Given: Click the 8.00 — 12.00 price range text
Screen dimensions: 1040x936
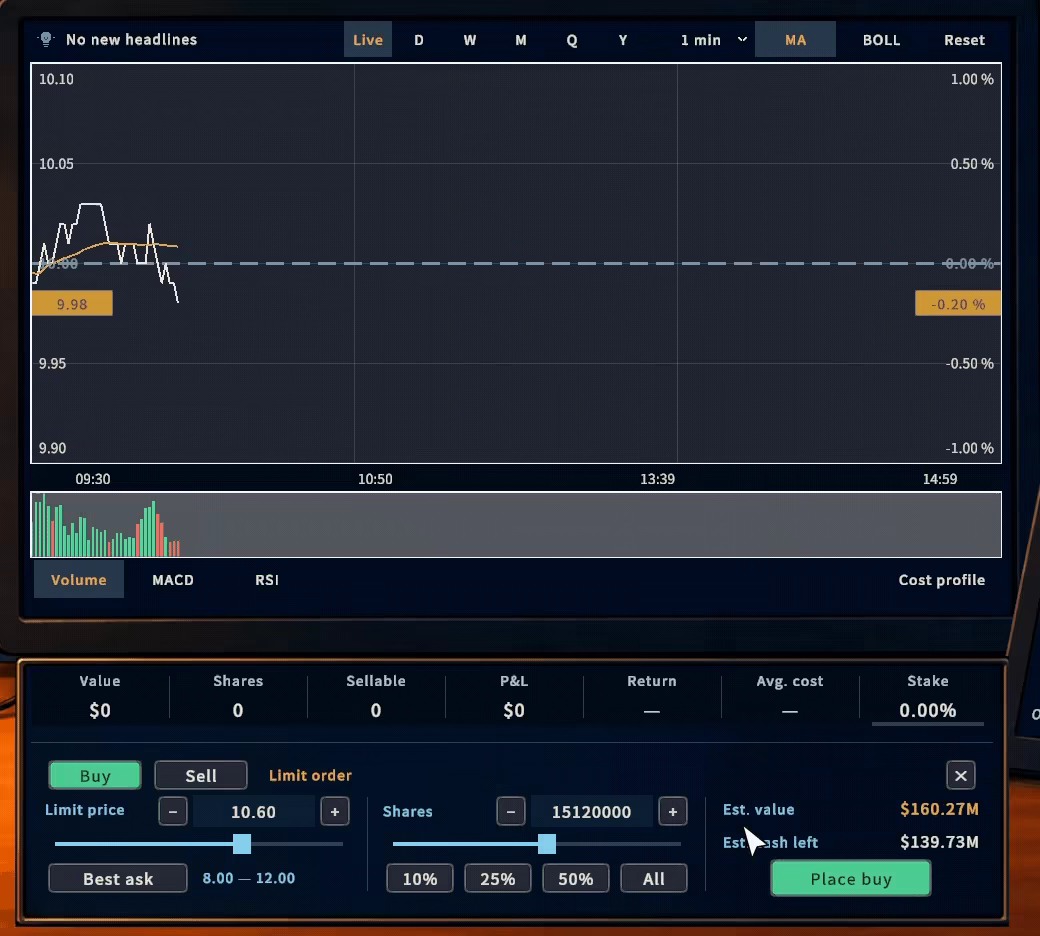Looking at the screenshot, I should tap(249, 878).
